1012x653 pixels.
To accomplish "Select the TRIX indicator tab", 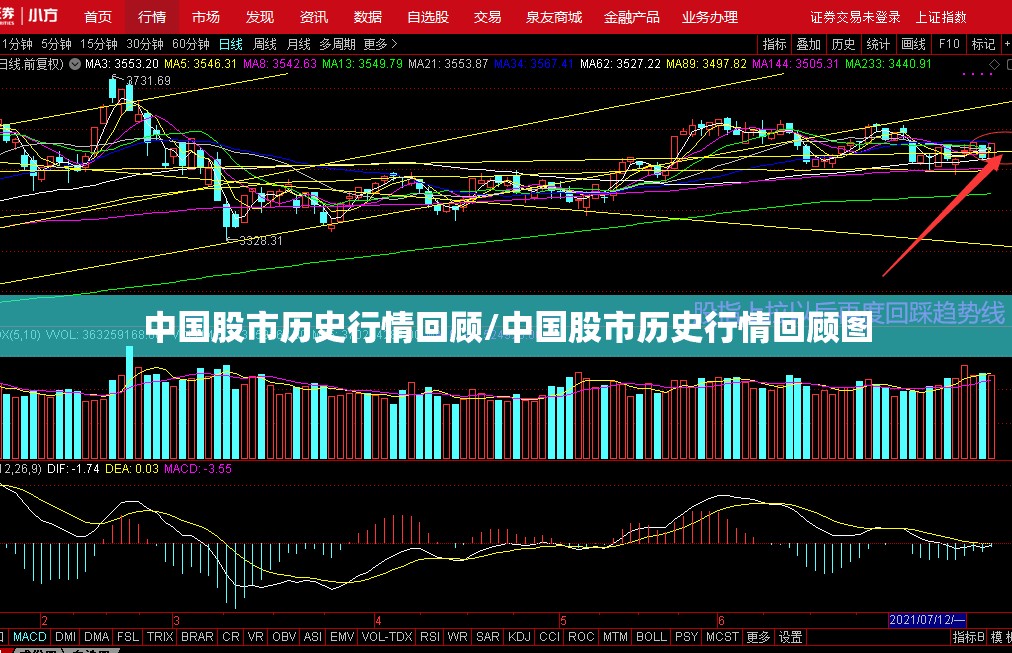I will pyautogui.click(x=160, y=637).
